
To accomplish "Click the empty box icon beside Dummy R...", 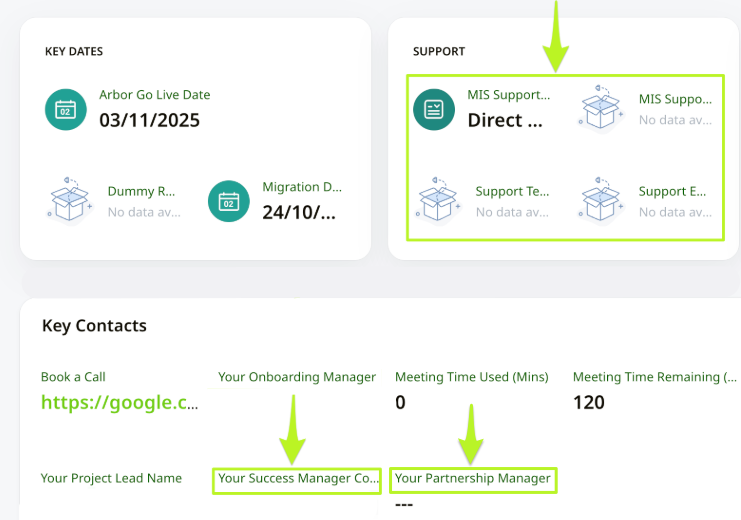I will pyautogui.click(x=70, y=201).
